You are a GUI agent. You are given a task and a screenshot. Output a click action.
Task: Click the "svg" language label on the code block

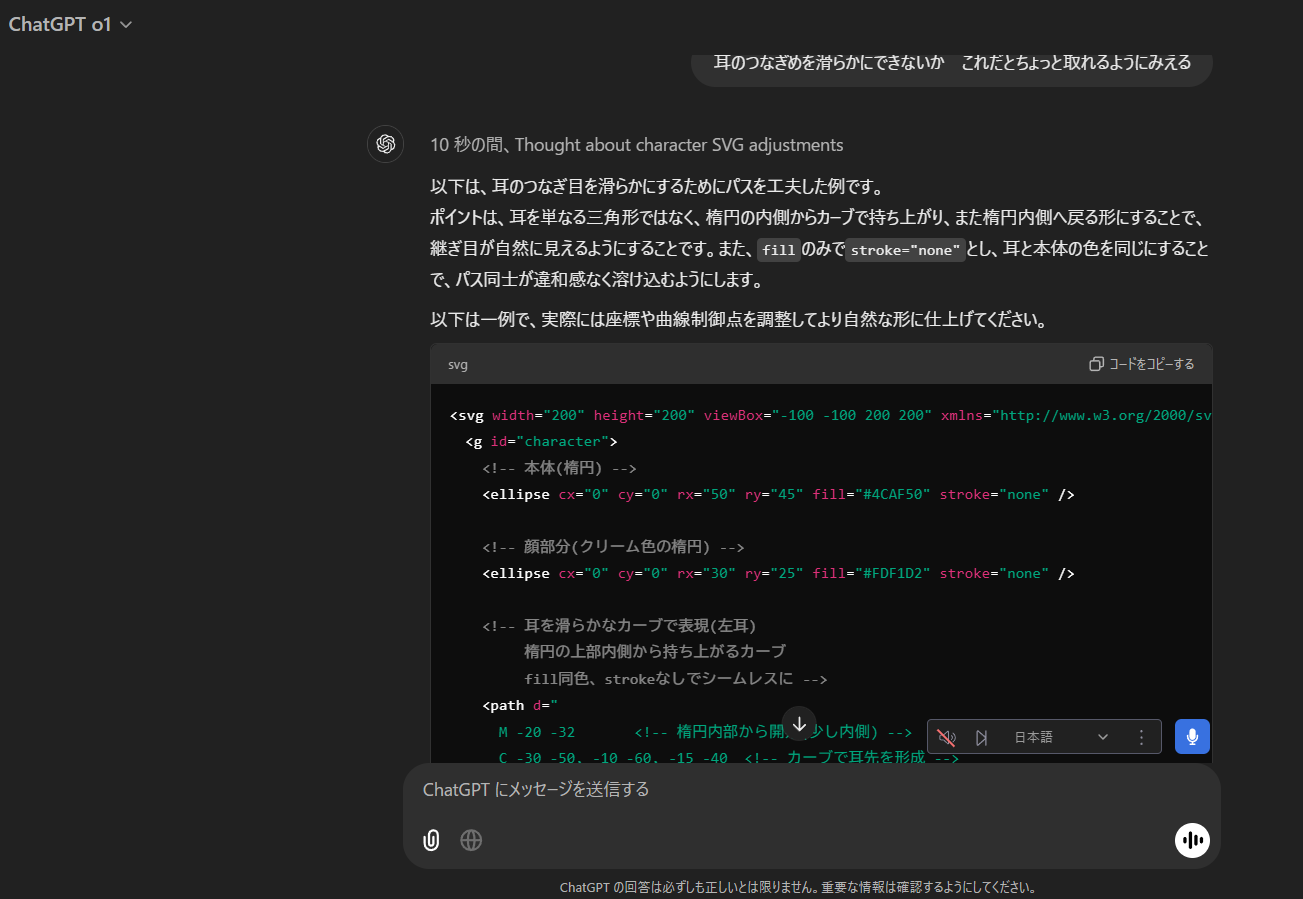click(458, 364)
